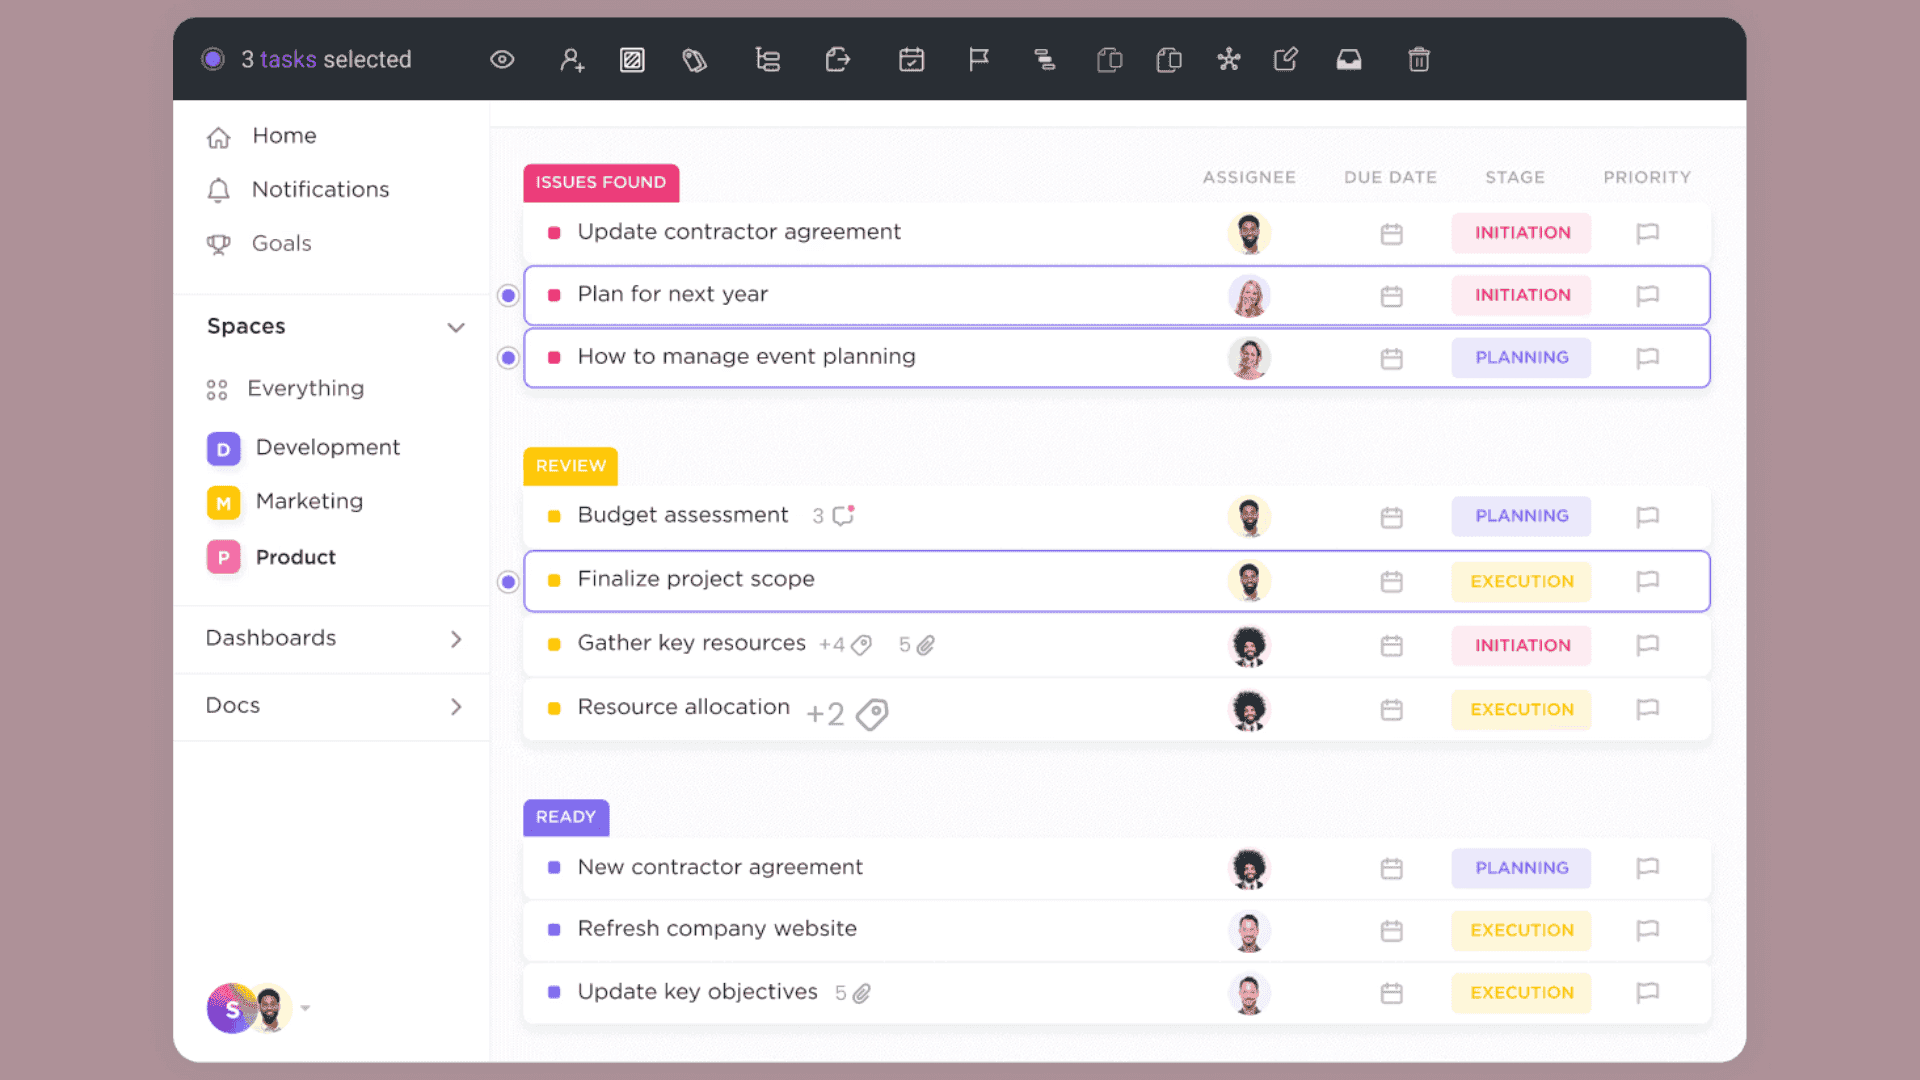The image size is (1920, 1080).
Task: Change INITIATION stage of Gather key resources
Action: [1521, 645]
